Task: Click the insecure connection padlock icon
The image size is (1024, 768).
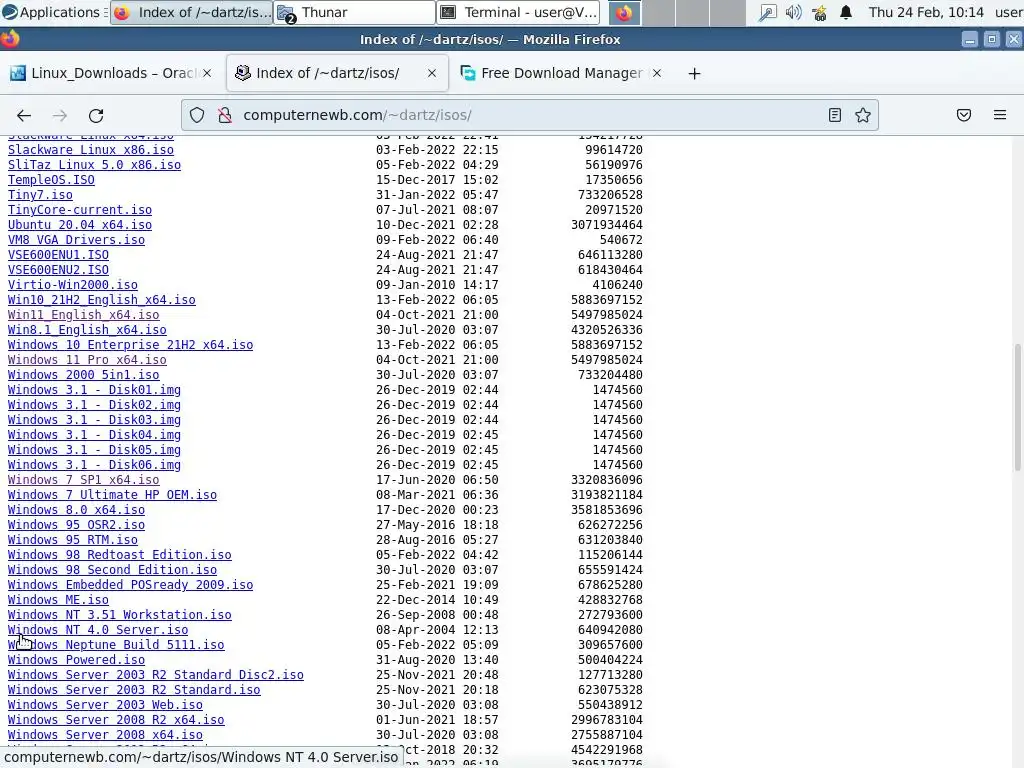Action: [225, 116]
